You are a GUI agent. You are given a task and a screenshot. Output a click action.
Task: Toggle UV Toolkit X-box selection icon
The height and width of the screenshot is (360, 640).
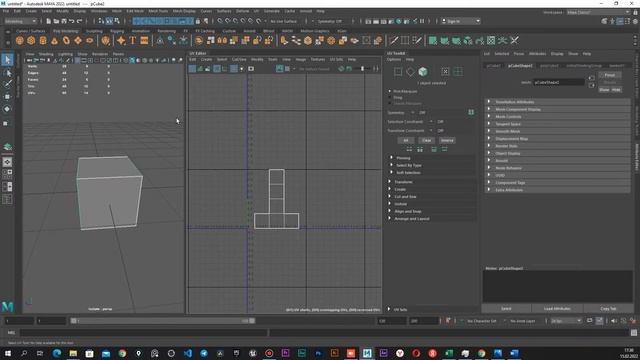tap(445, 72)
